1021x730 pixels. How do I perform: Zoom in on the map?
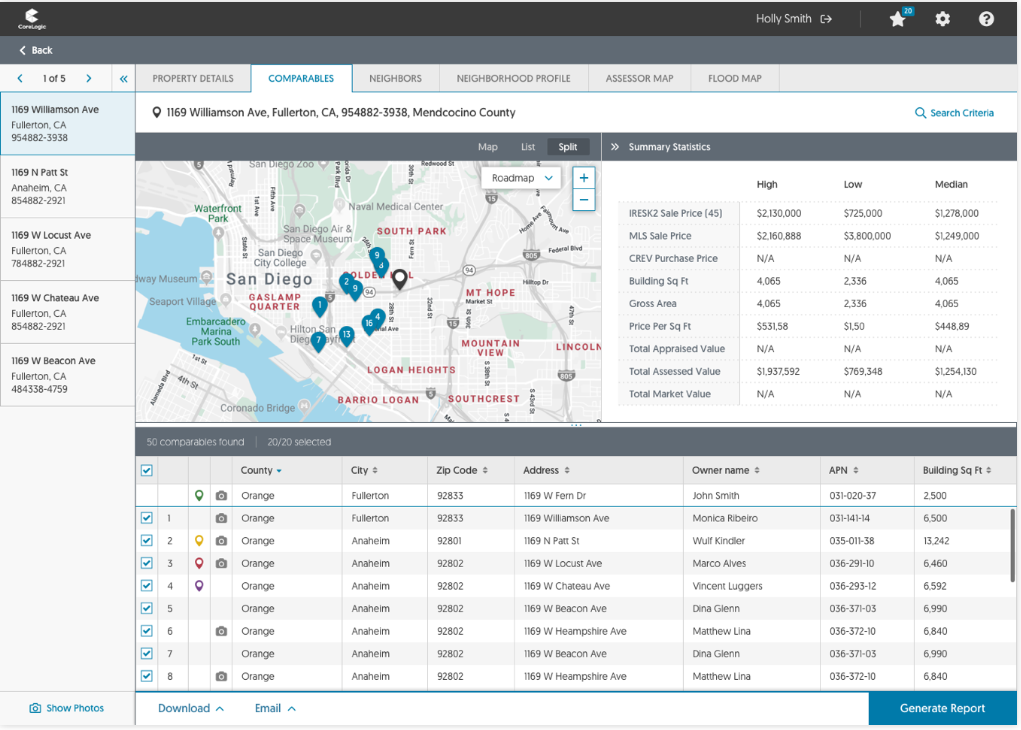[x=584, y=178]
